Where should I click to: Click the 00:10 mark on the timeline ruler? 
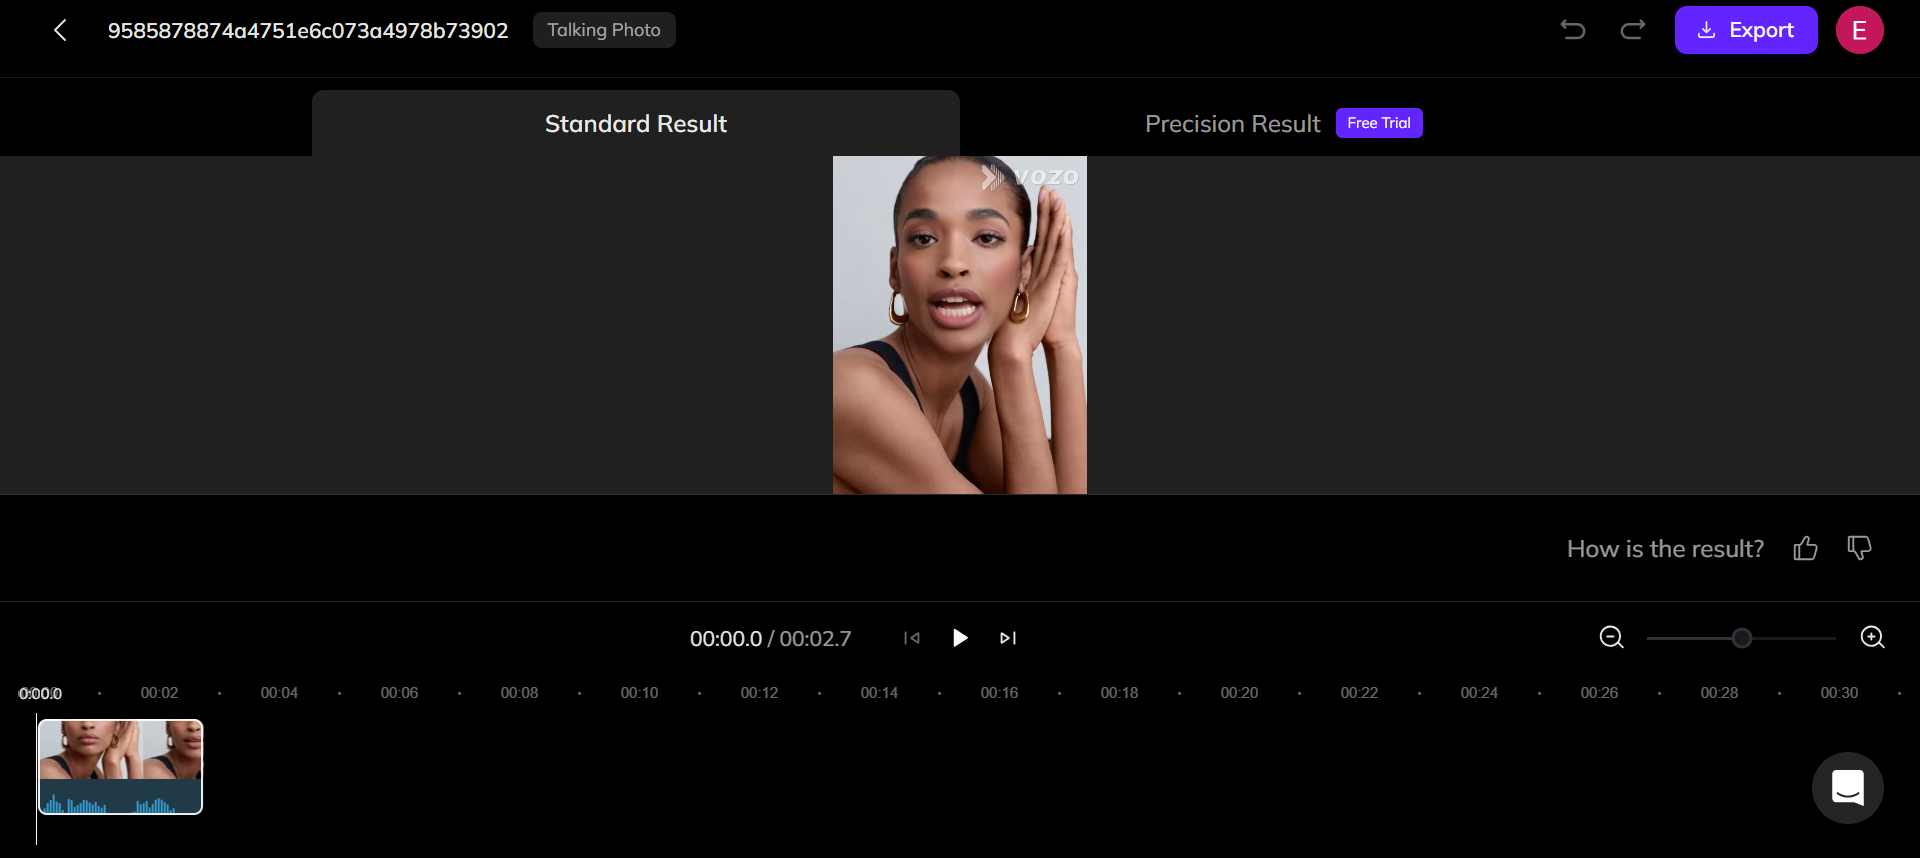pos(639,693)
